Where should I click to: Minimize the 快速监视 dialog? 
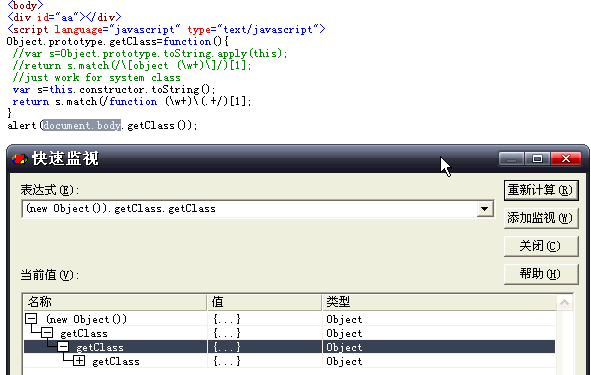tap(511, 159)
